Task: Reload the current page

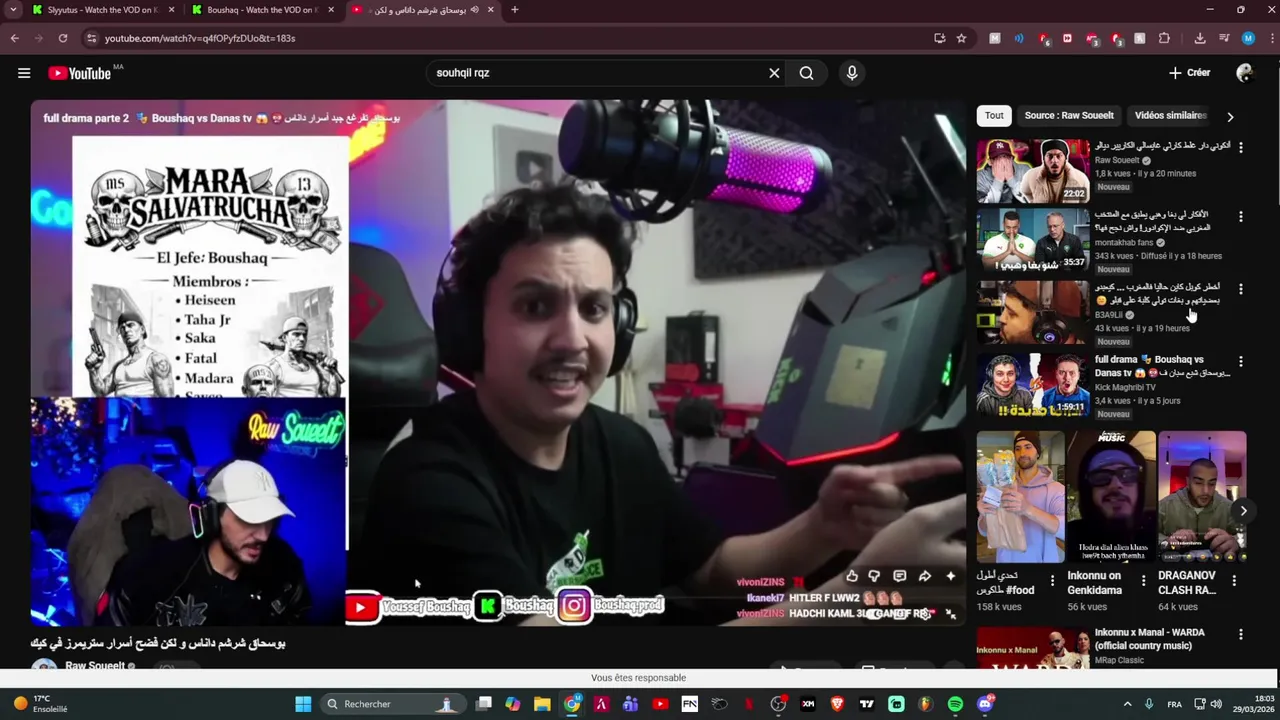Action: tap(62, 38)
